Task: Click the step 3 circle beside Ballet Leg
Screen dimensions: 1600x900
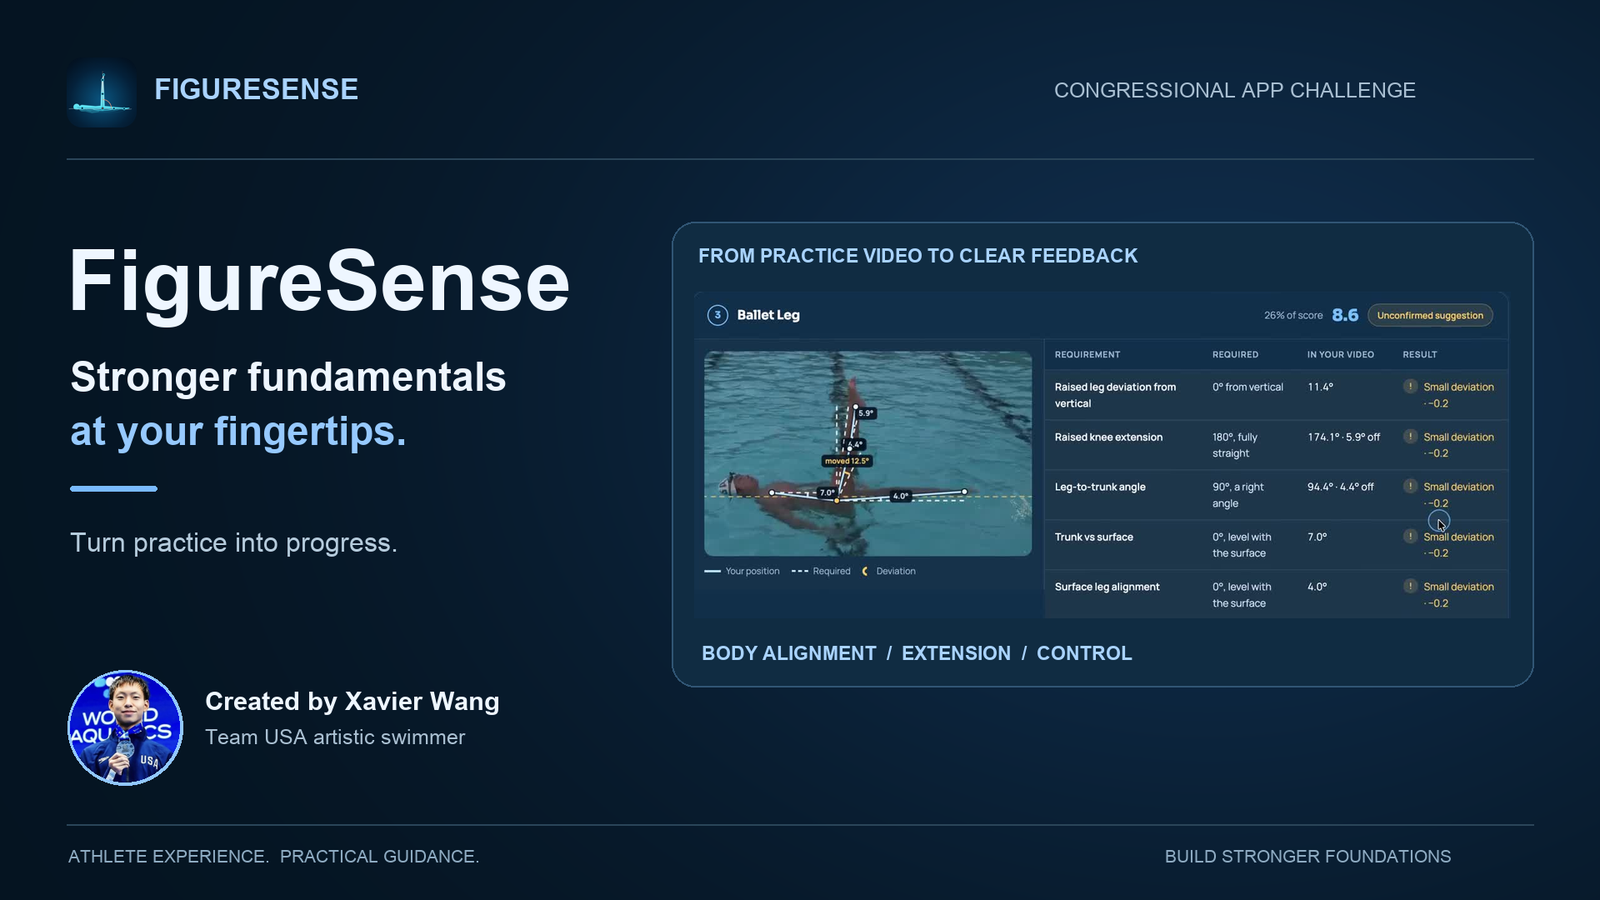Action: (x=717, y=315)
